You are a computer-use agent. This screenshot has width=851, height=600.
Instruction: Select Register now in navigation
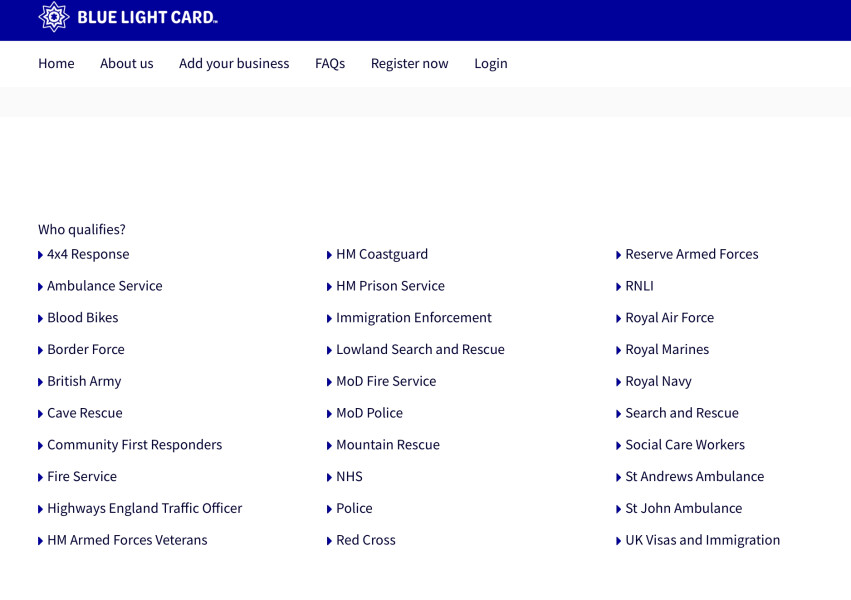[x=409, y=63]
